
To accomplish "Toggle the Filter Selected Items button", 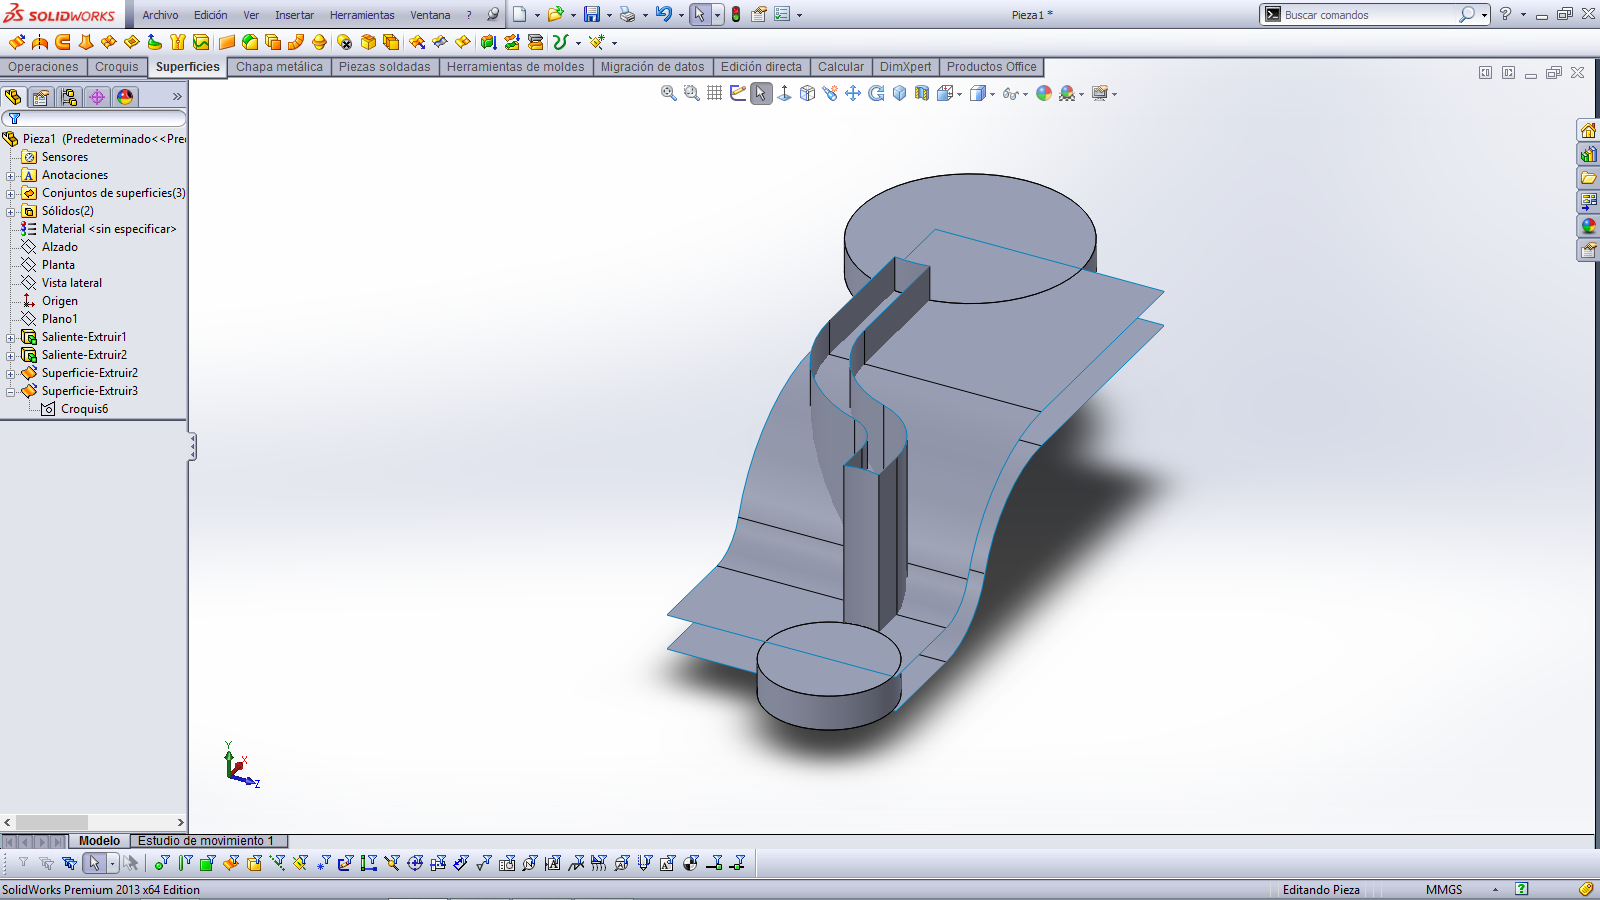I will click(x=23, y=863).
